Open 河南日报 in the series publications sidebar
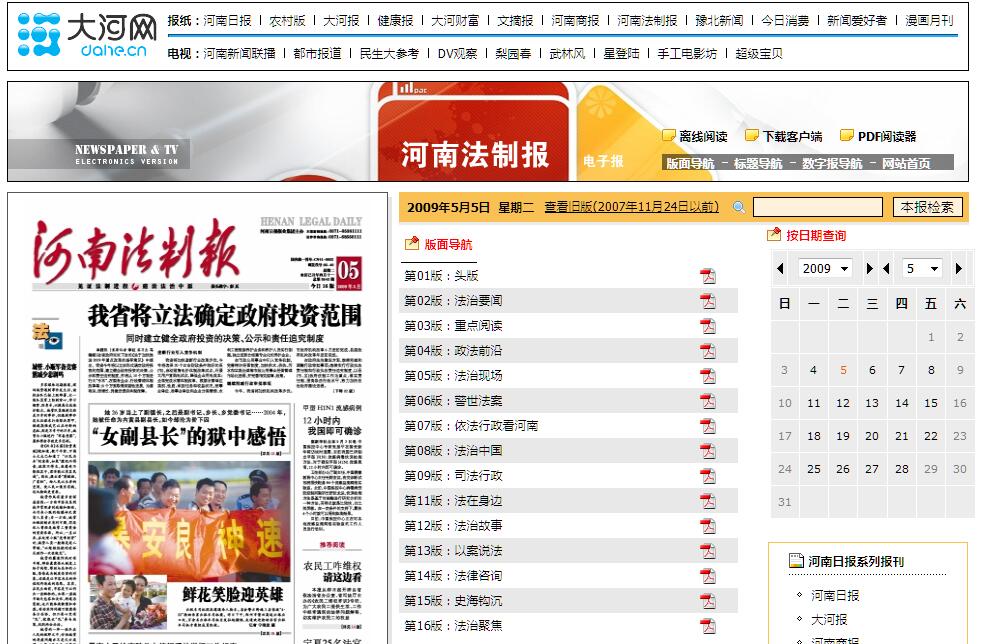Viewport: 986px width, 644px height. [x=834, y=595]
